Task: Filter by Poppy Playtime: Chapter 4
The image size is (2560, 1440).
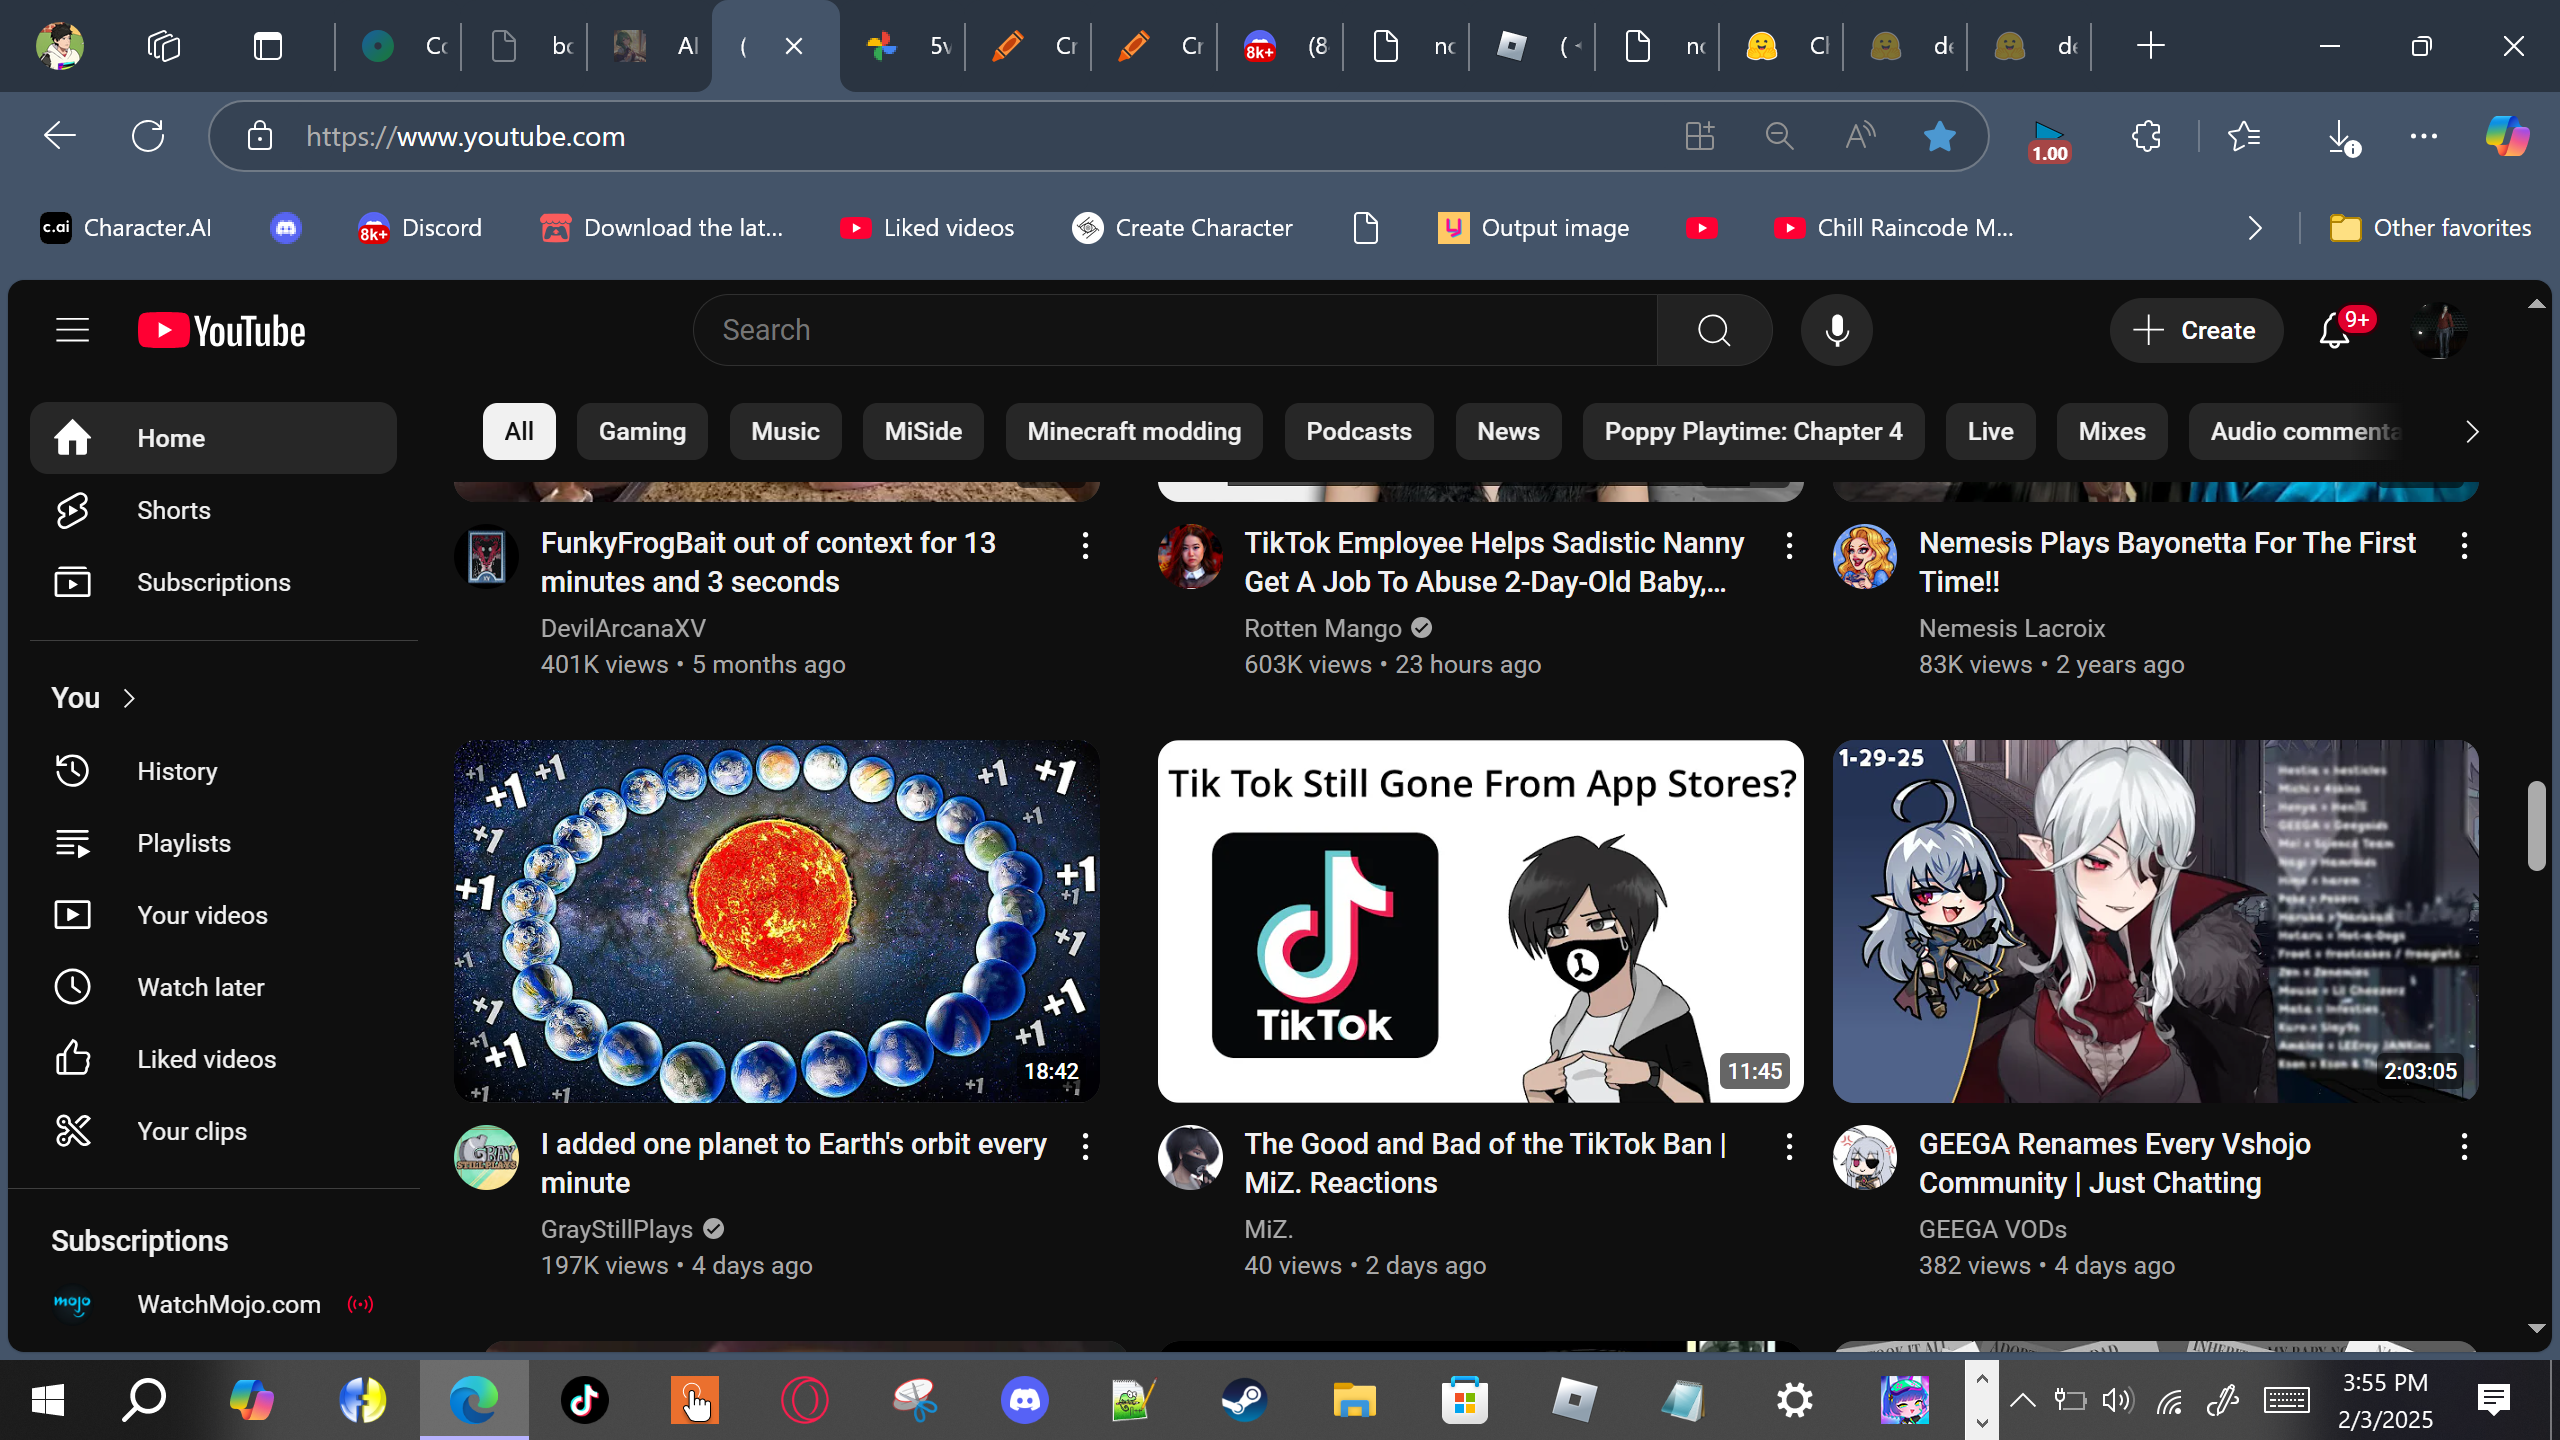Action: pyautogui.click(x=1753, y=432)
